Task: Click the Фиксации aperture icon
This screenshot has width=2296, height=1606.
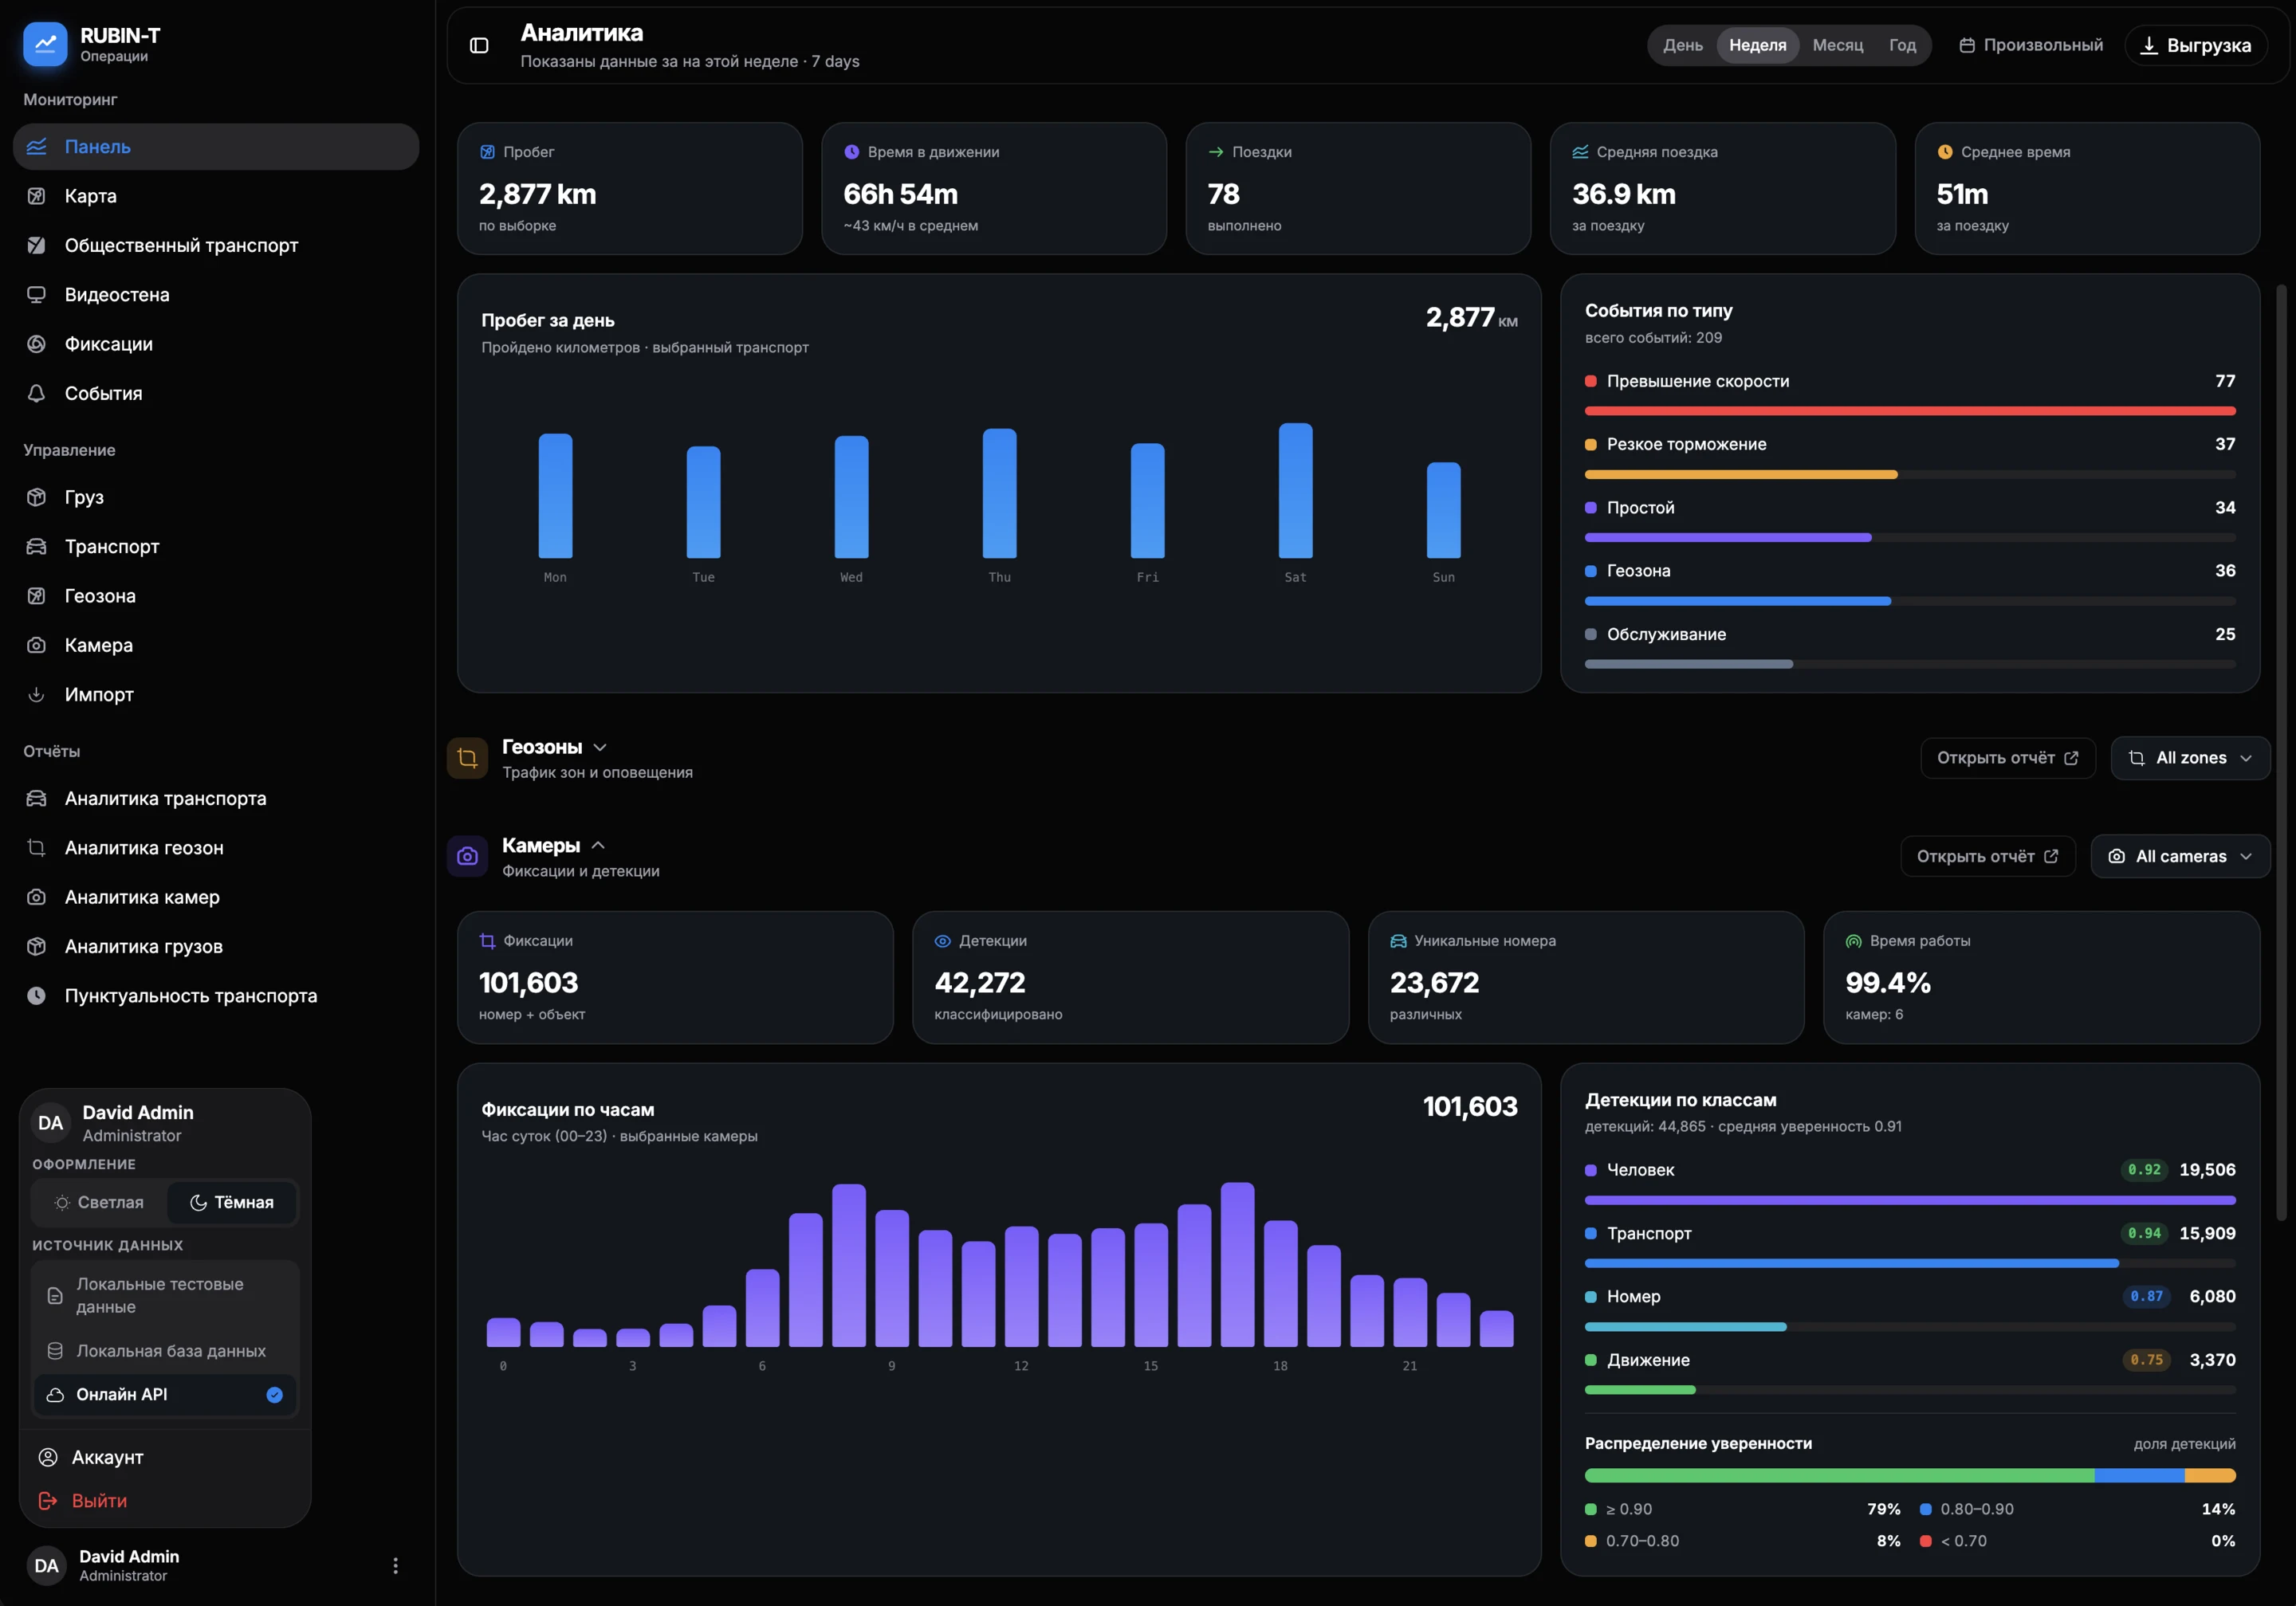Action: click(x=37, y=344)
